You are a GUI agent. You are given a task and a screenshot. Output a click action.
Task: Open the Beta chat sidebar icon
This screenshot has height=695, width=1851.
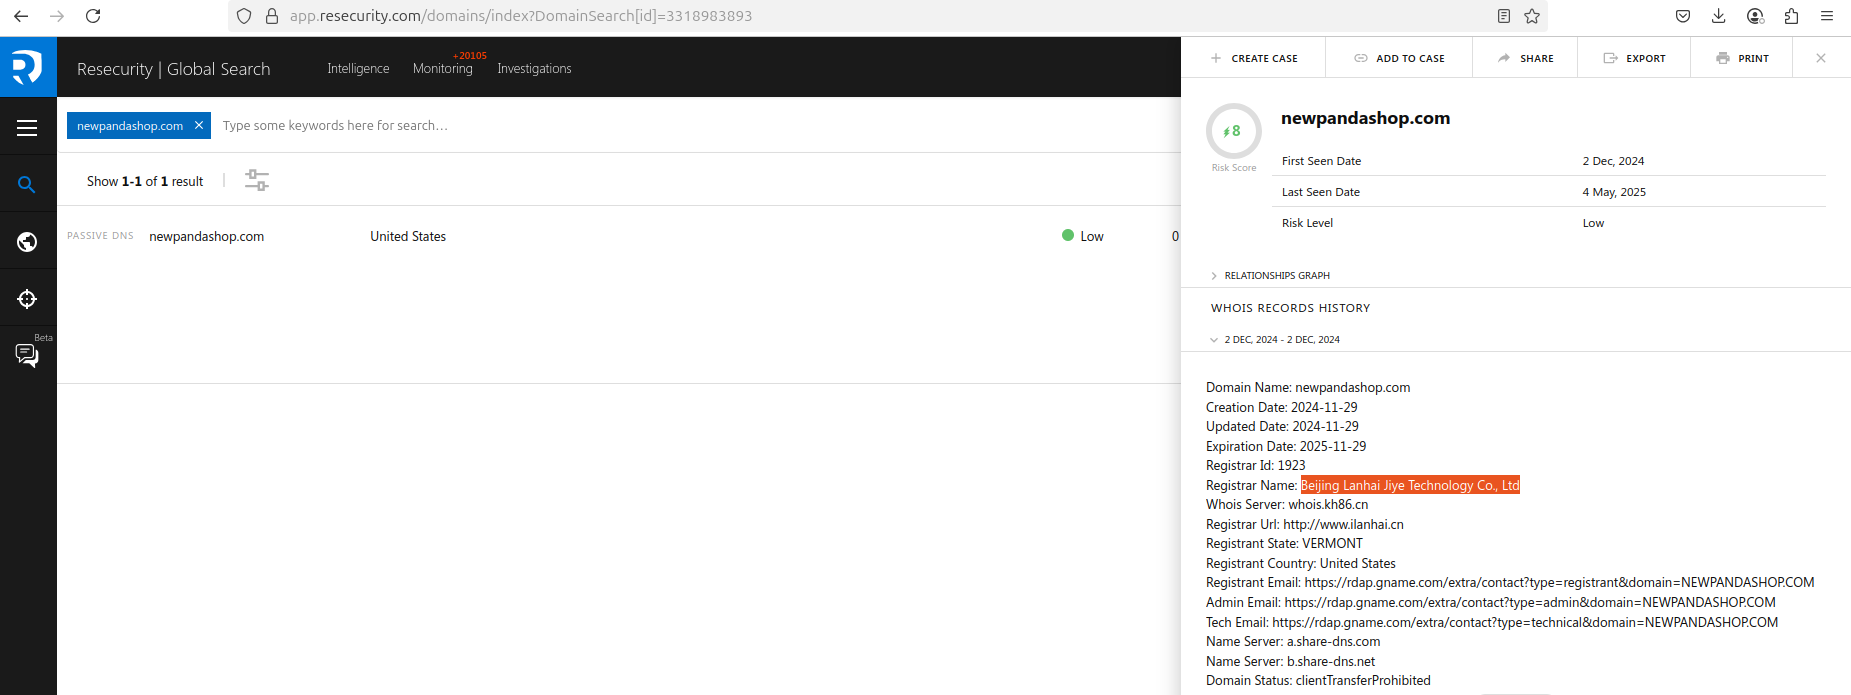point(27,355)
